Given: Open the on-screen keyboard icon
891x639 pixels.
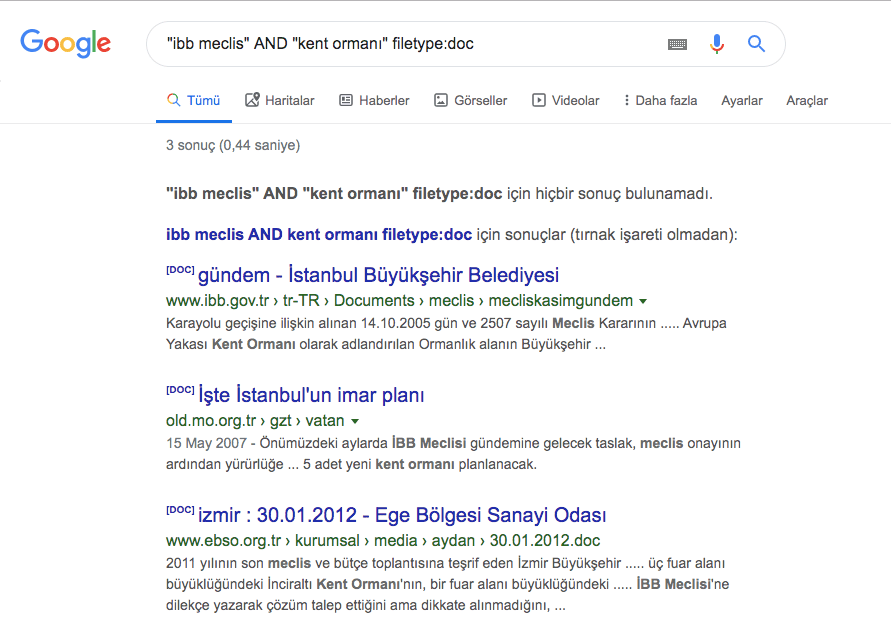Looking at the screenshot, I should coord(677,44).
